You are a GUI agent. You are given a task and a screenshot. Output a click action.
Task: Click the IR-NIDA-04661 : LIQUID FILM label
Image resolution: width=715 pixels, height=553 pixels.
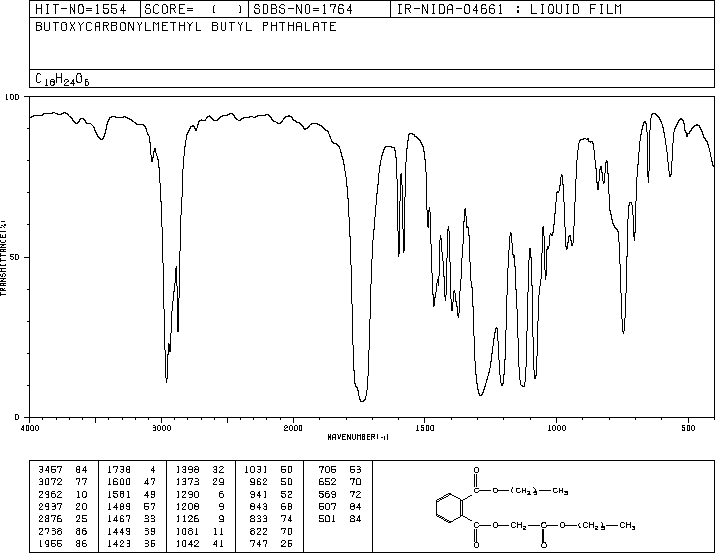509,9
